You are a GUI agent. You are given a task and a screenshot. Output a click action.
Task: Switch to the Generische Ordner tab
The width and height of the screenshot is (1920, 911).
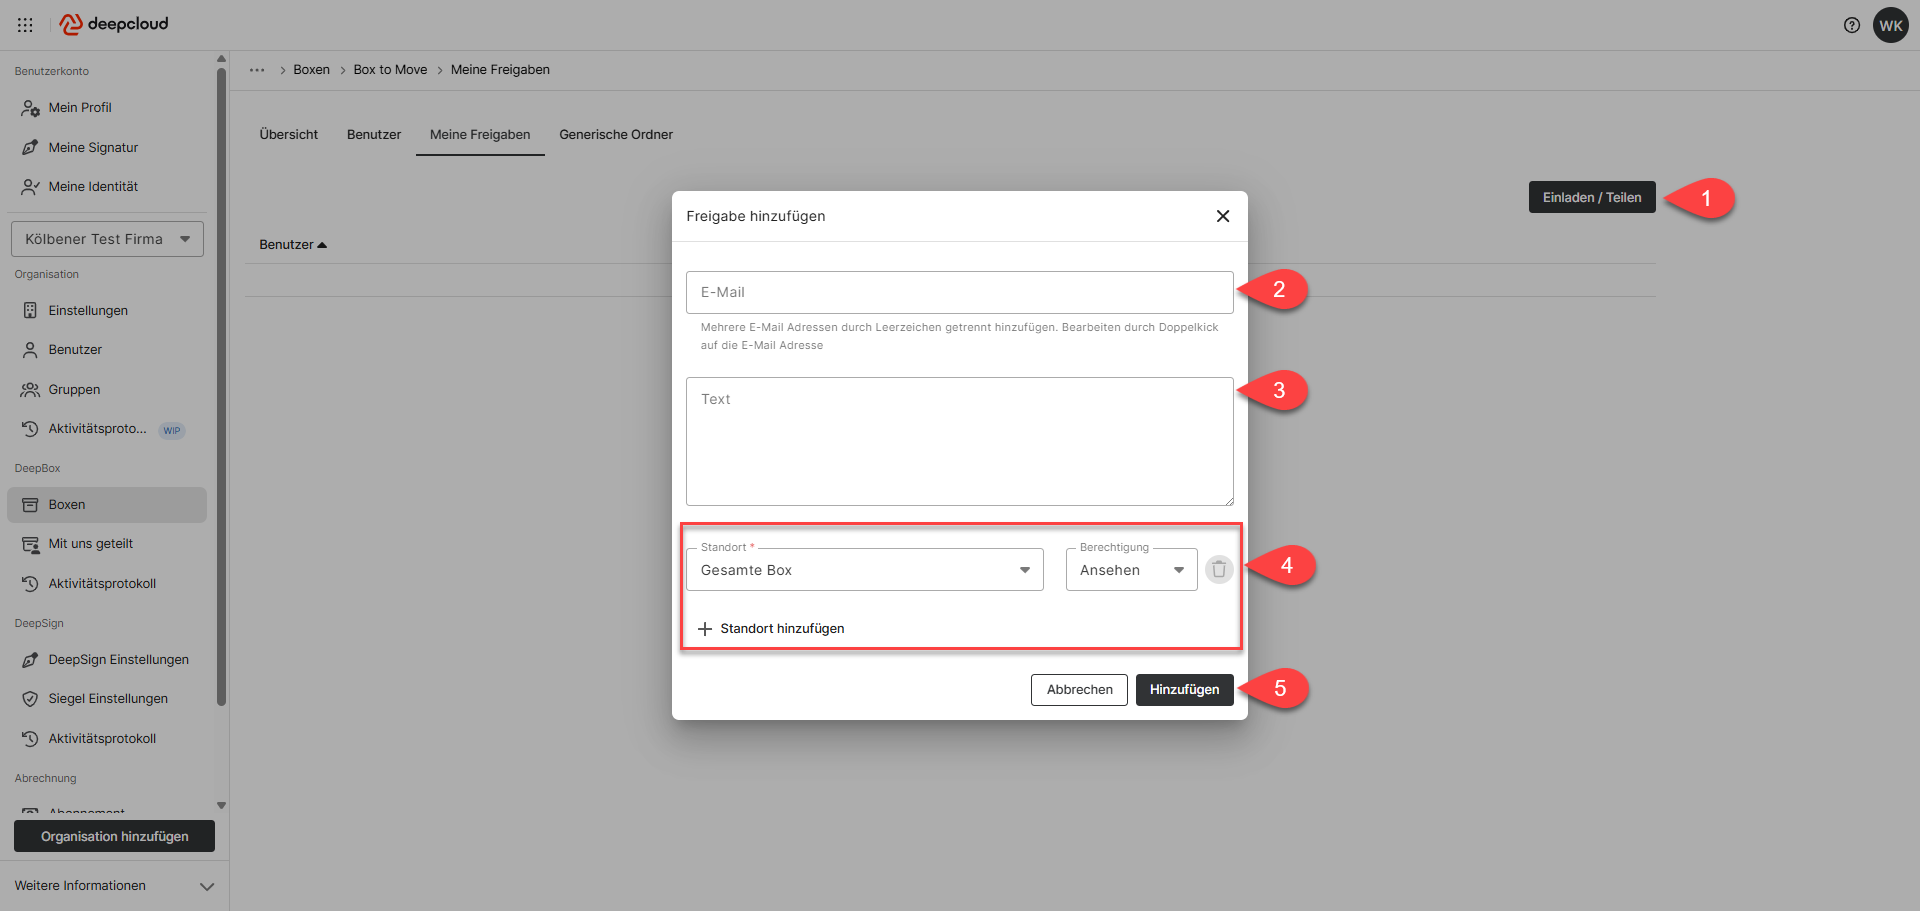tap(615, 135)
